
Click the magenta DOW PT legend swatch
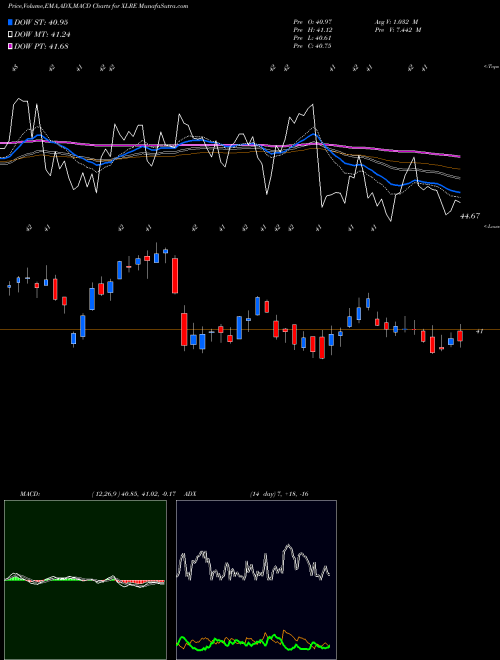[11, 46]
